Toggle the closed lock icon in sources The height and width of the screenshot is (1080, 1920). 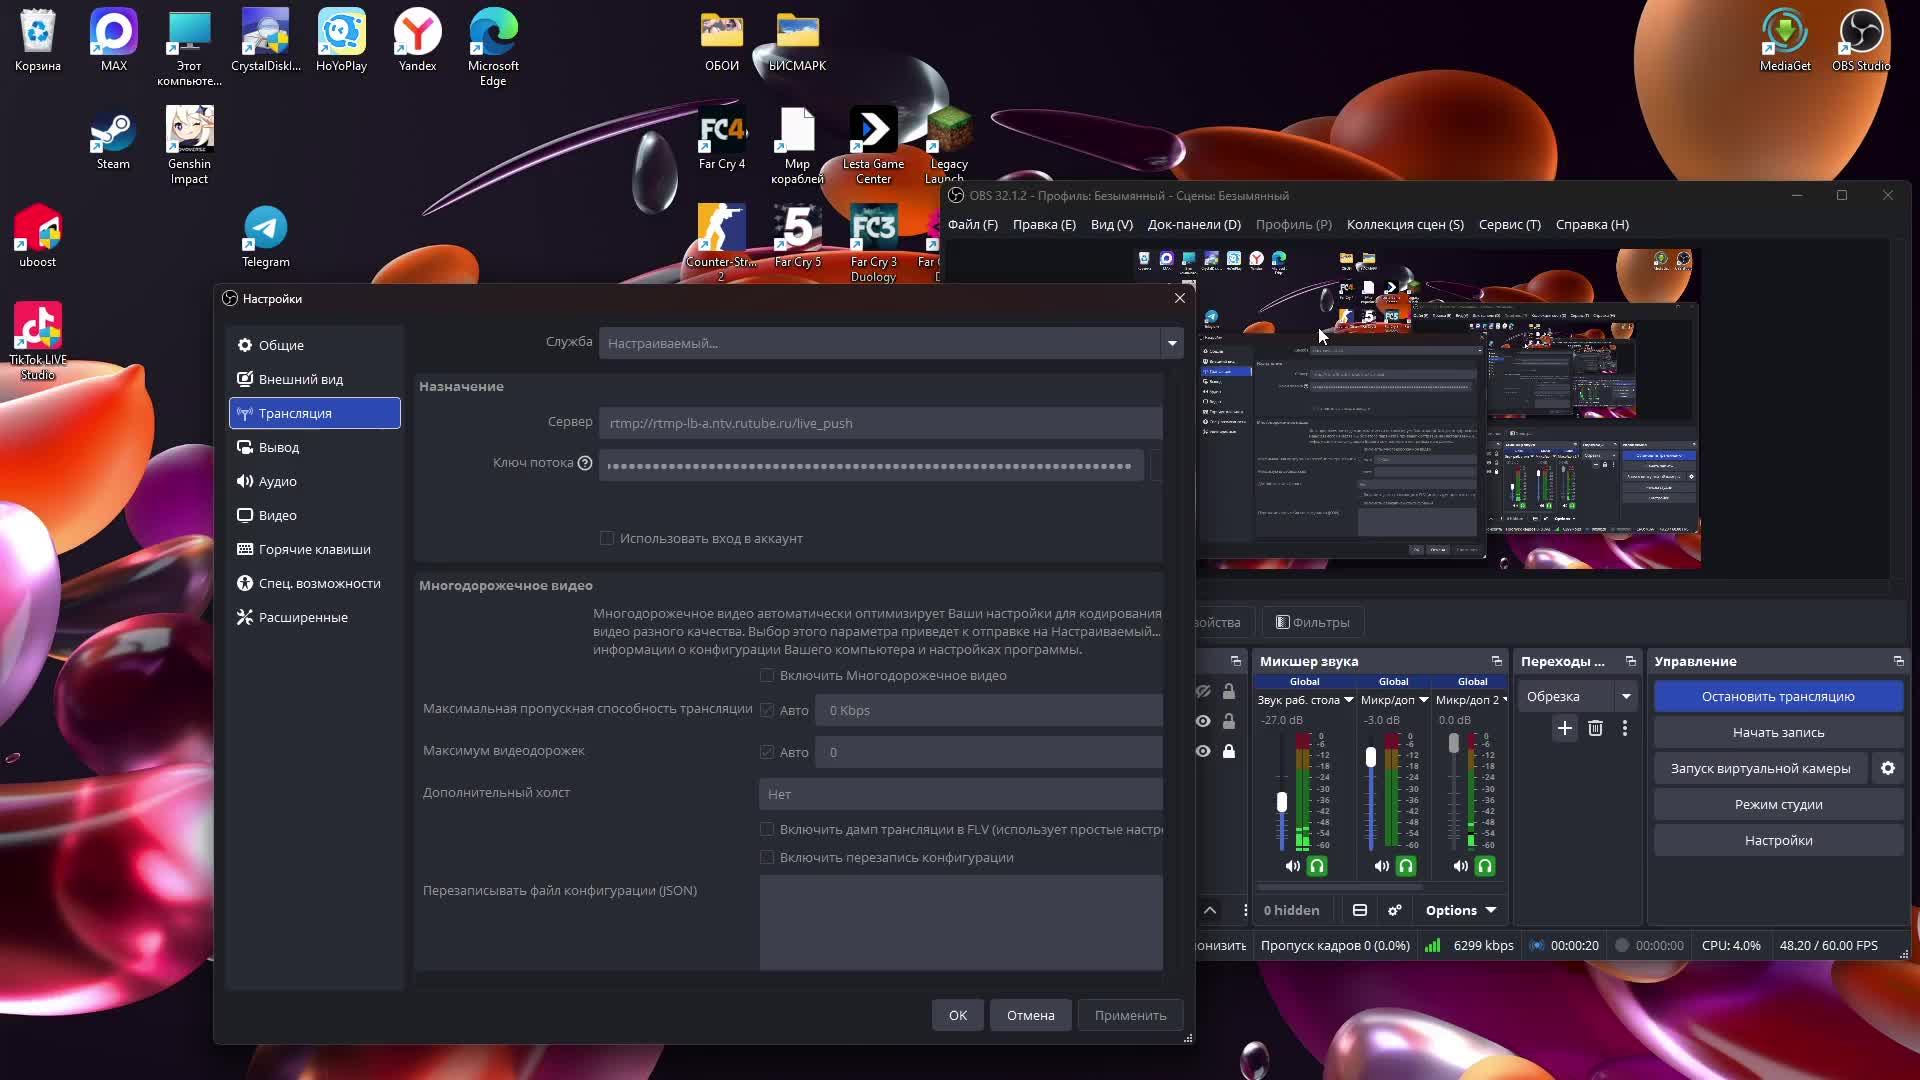click(1229, 751)
